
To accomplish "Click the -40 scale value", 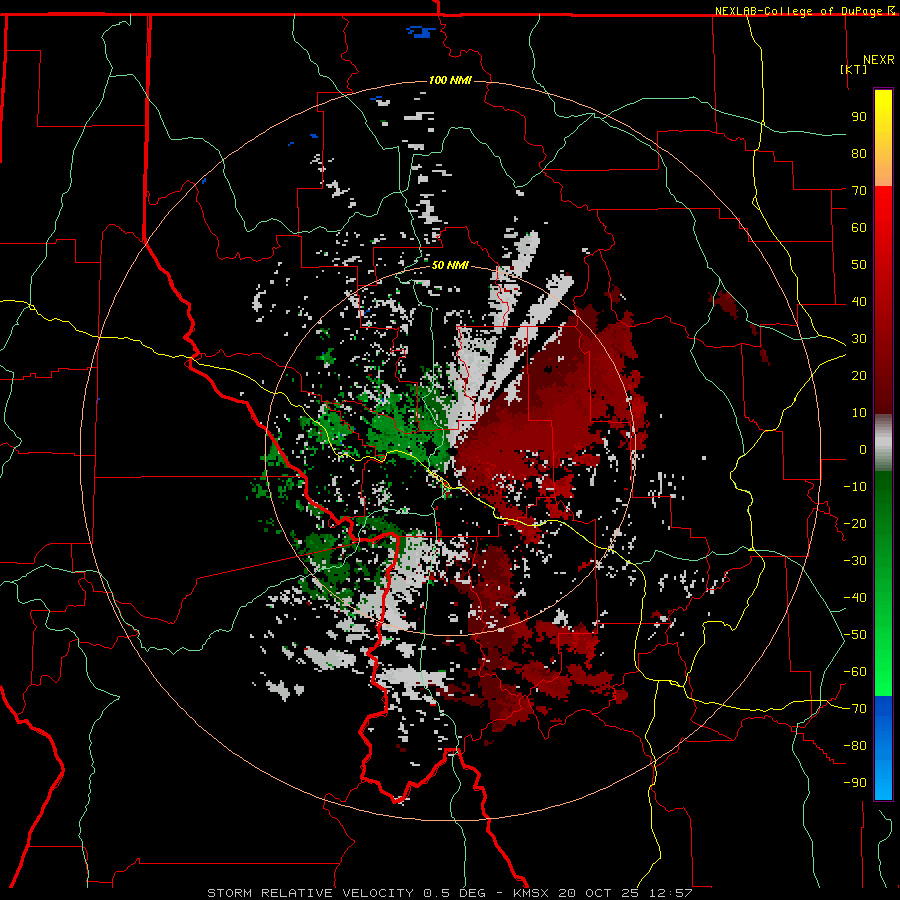I will (855, 598).
